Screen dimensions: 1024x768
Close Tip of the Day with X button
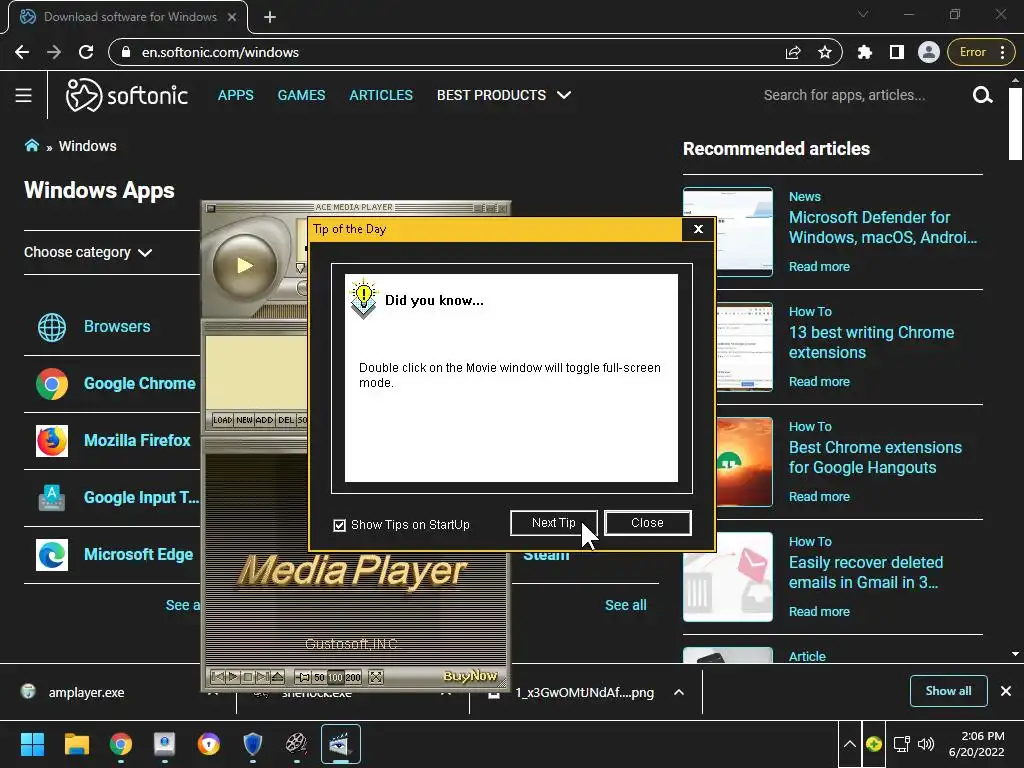(698, 229)
